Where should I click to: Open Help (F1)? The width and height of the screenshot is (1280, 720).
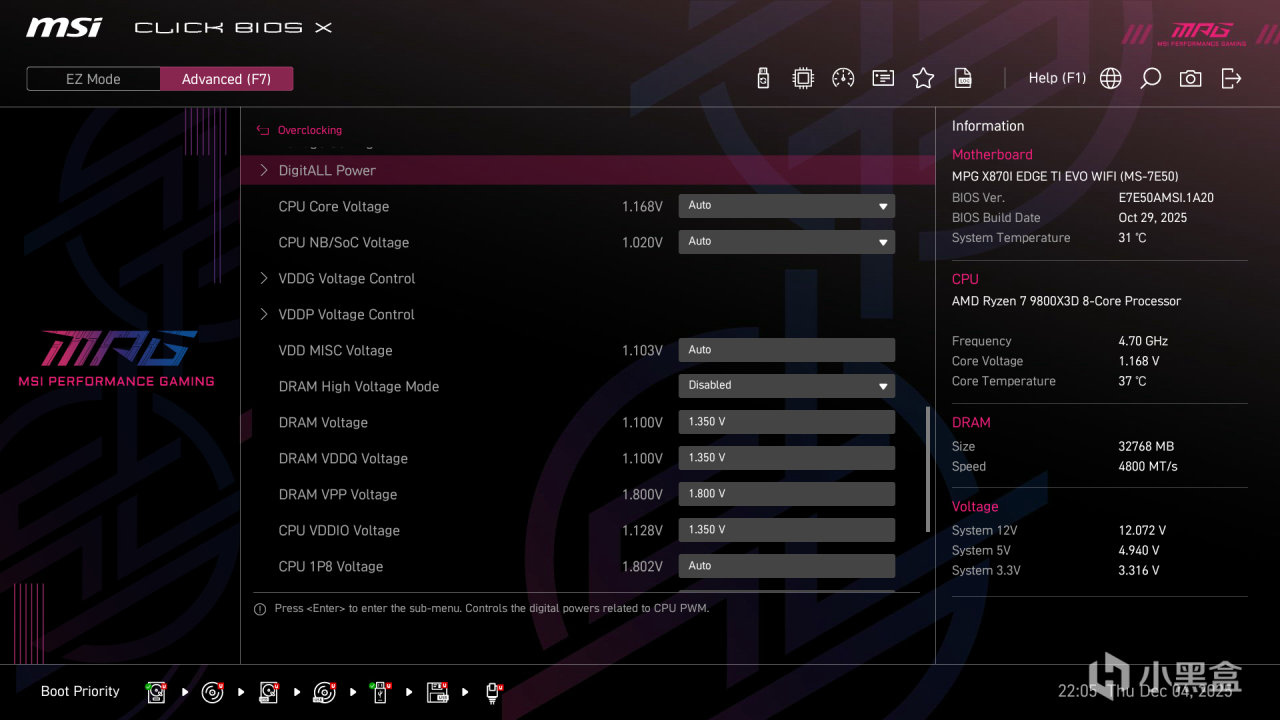click(x=1057, y=78)
